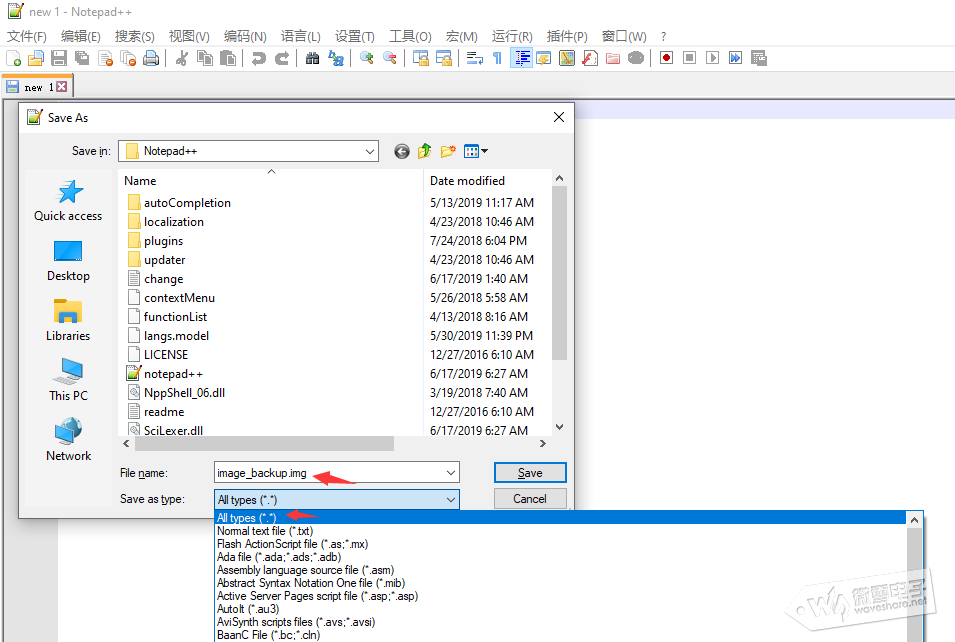This screenshot has height=642, width=955.
Task: Click the Cancel button
Action: [530, 498]
